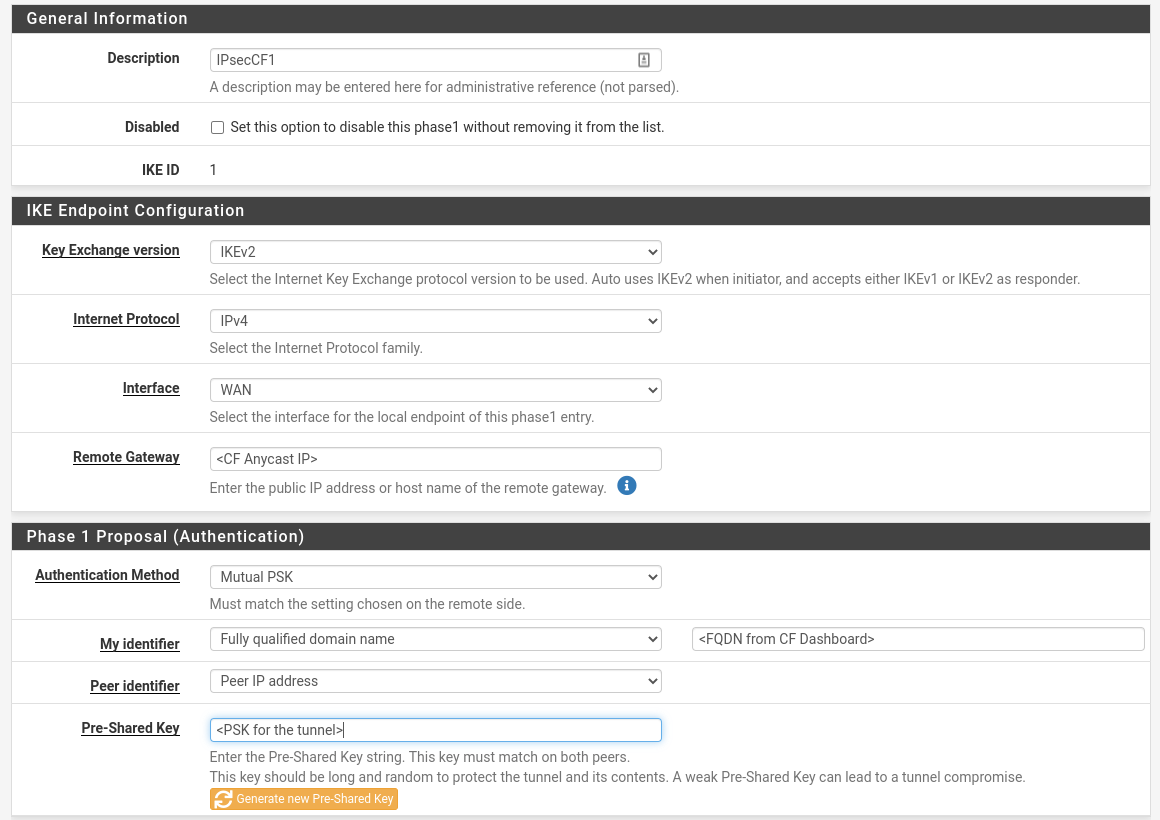1160x820 pixels.
Task: Open the Peer identifier dropdown
Action: [435, 681]
